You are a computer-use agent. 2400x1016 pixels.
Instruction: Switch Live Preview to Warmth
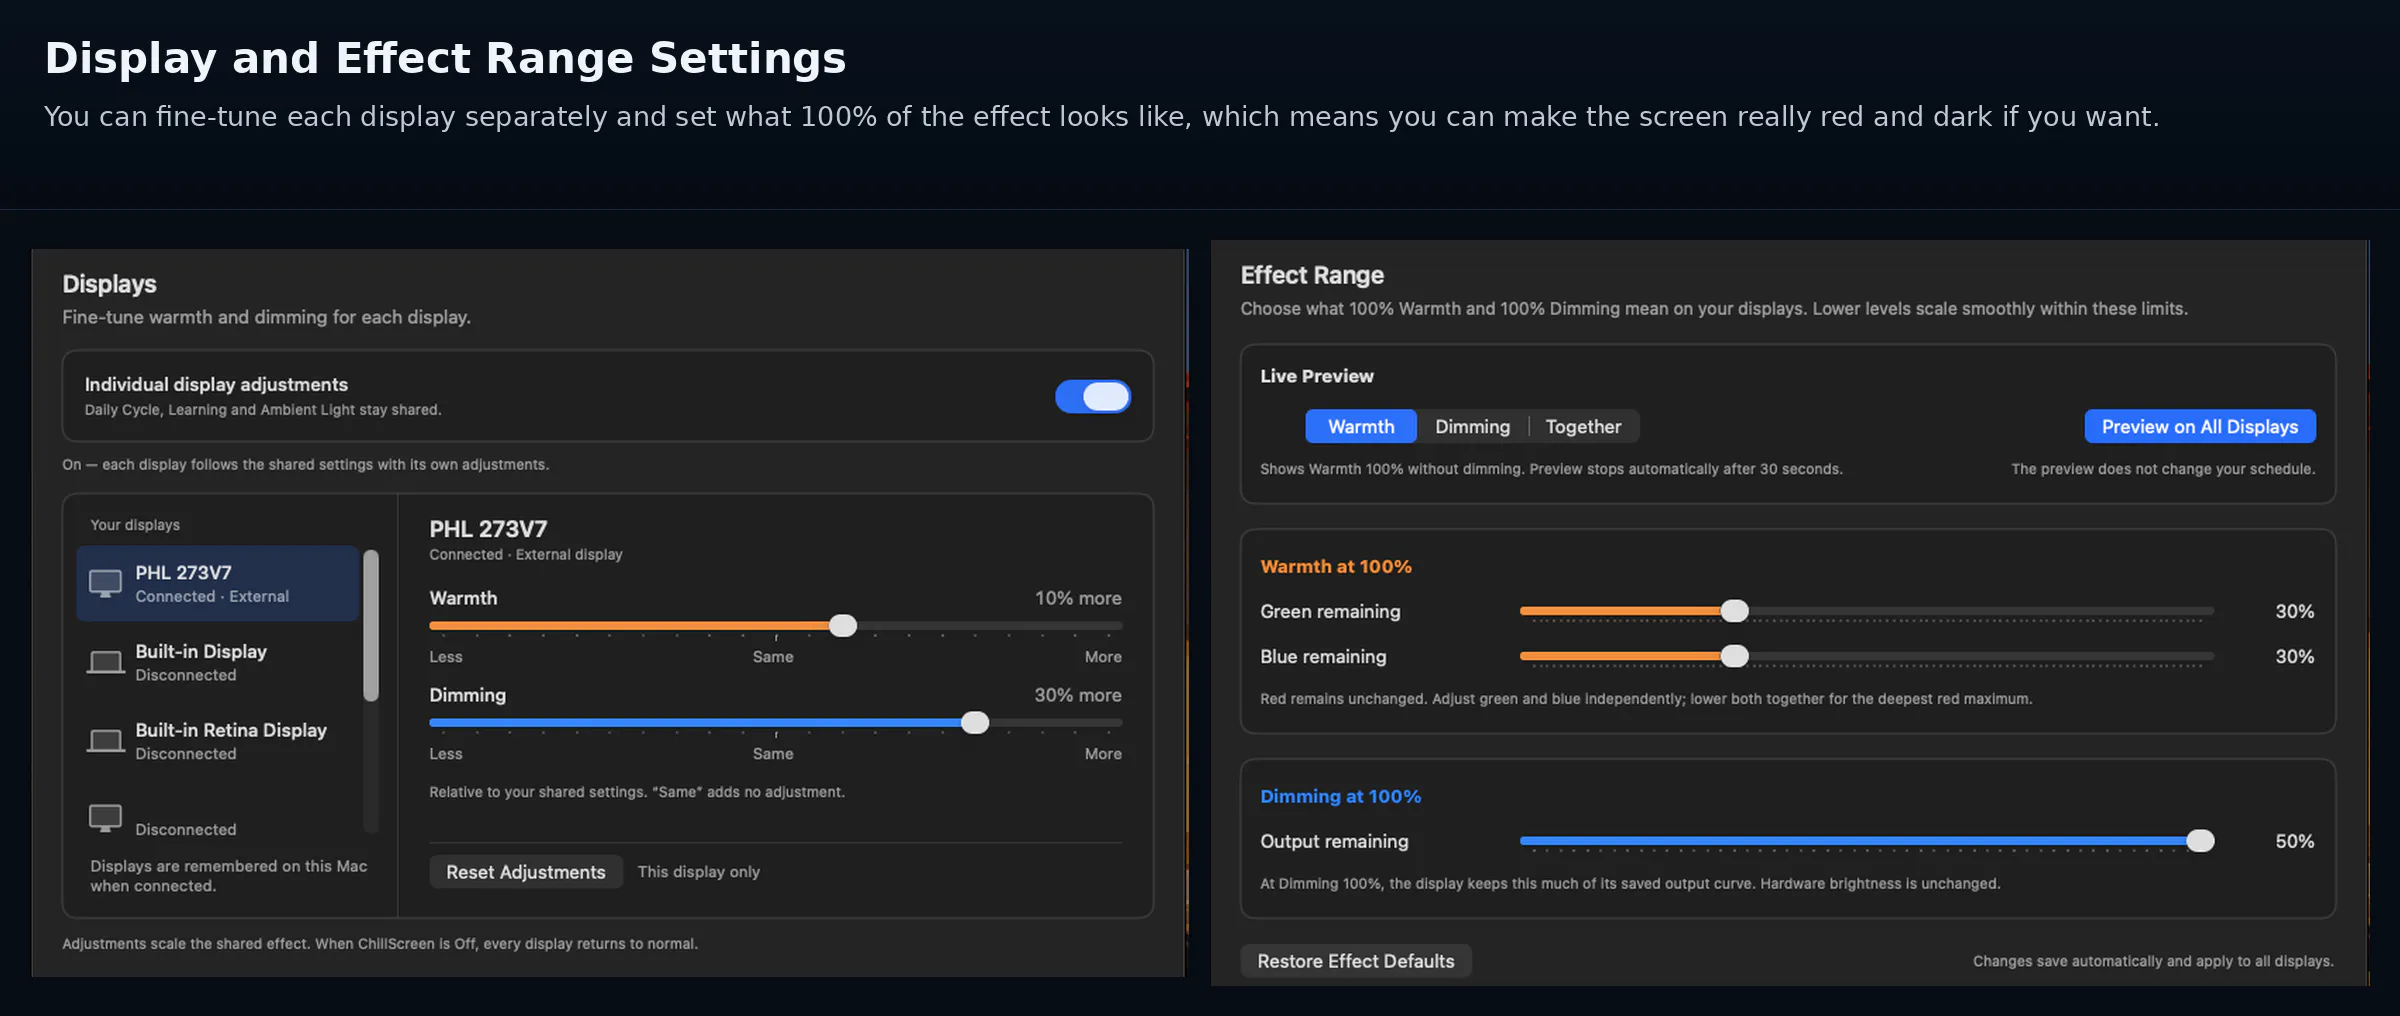pyautogui.click(x=1360, y=427)
